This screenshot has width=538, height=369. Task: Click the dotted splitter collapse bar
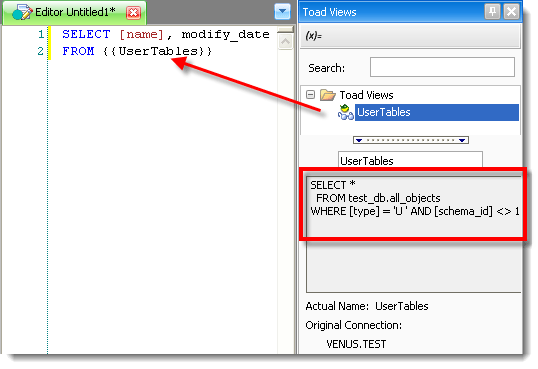[411, 140]
